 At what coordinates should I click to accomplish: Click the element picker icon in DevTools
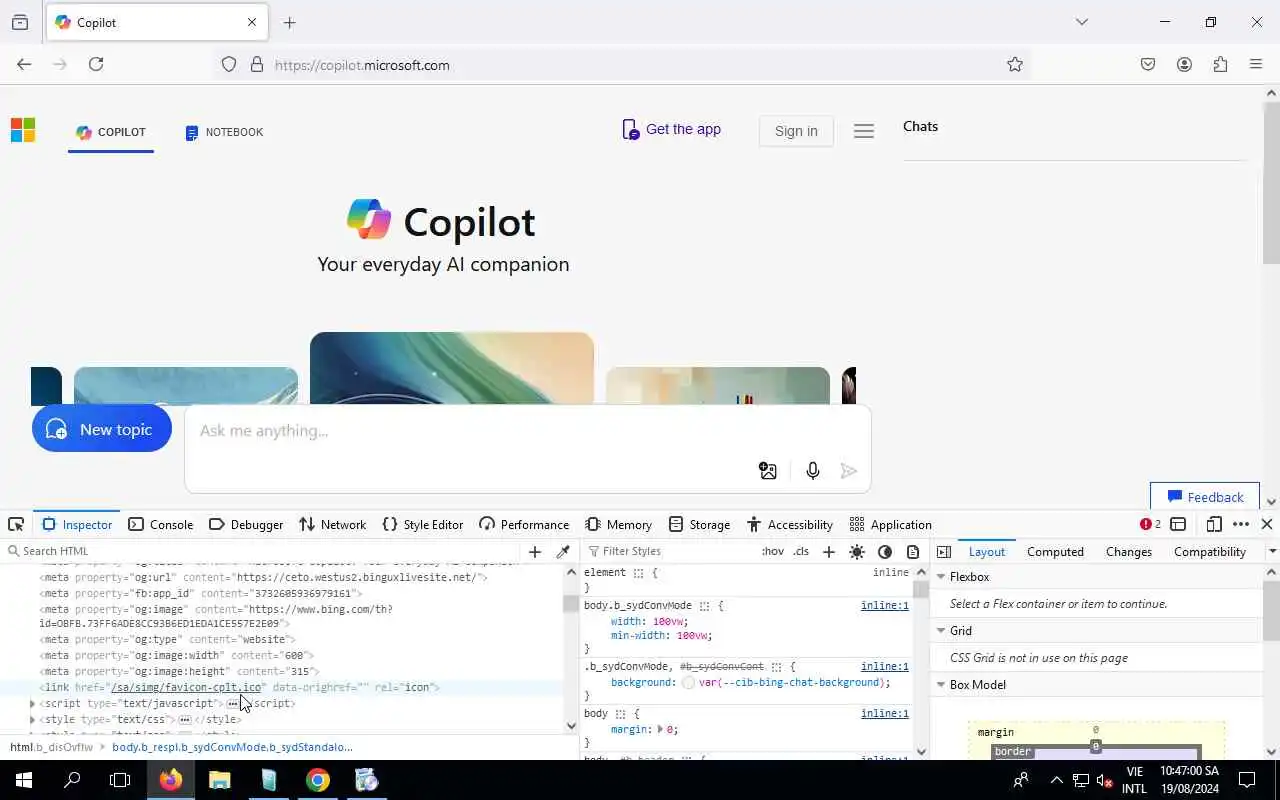click(16, 524)
